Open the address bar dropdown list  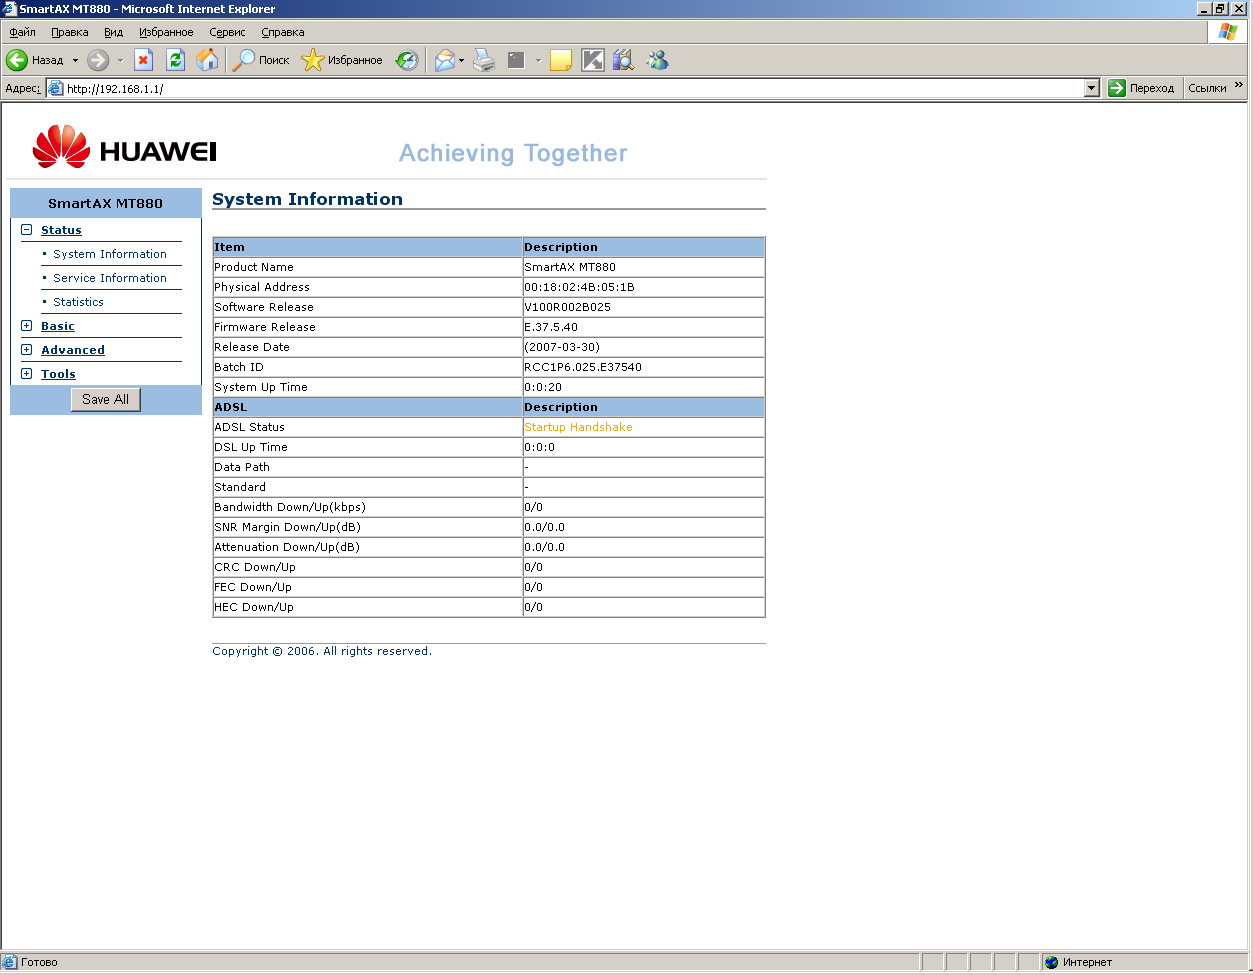1092,88
